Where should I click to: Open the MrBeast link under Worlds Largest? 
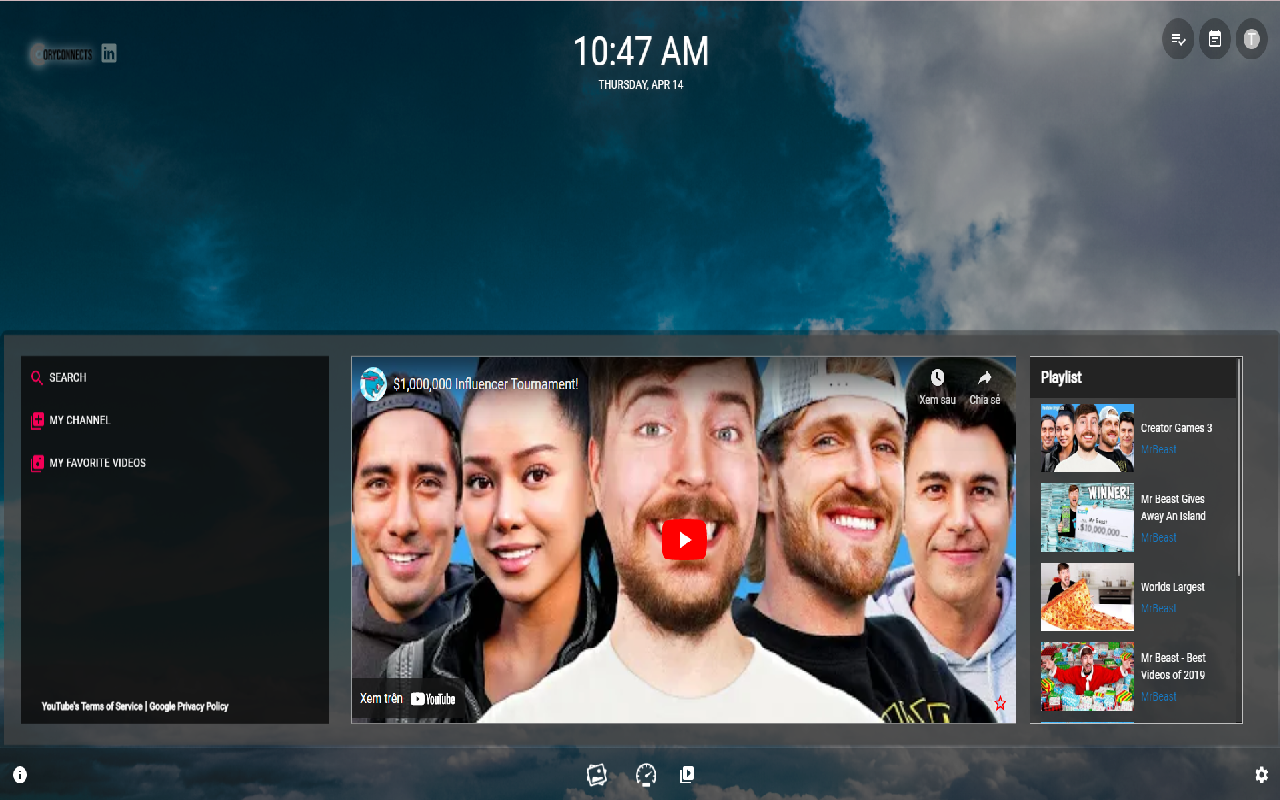click(x=1159, y=608)
